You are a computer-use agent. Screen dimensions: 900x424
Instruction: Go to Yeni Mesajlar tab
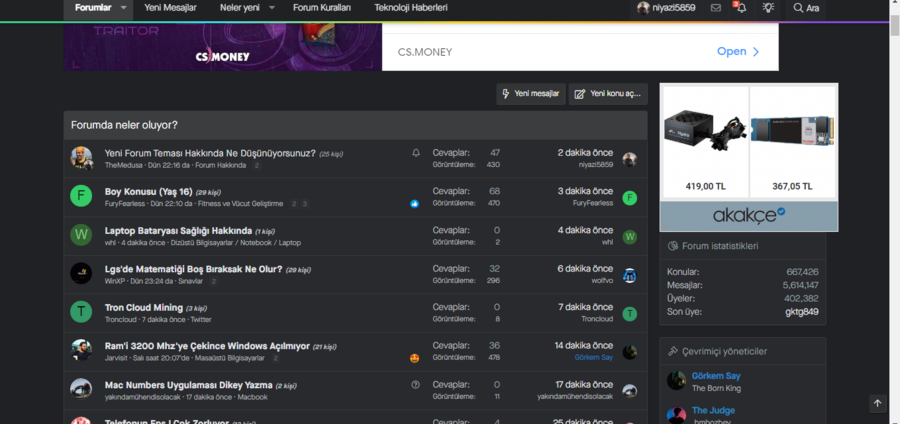tap(170, 8)
